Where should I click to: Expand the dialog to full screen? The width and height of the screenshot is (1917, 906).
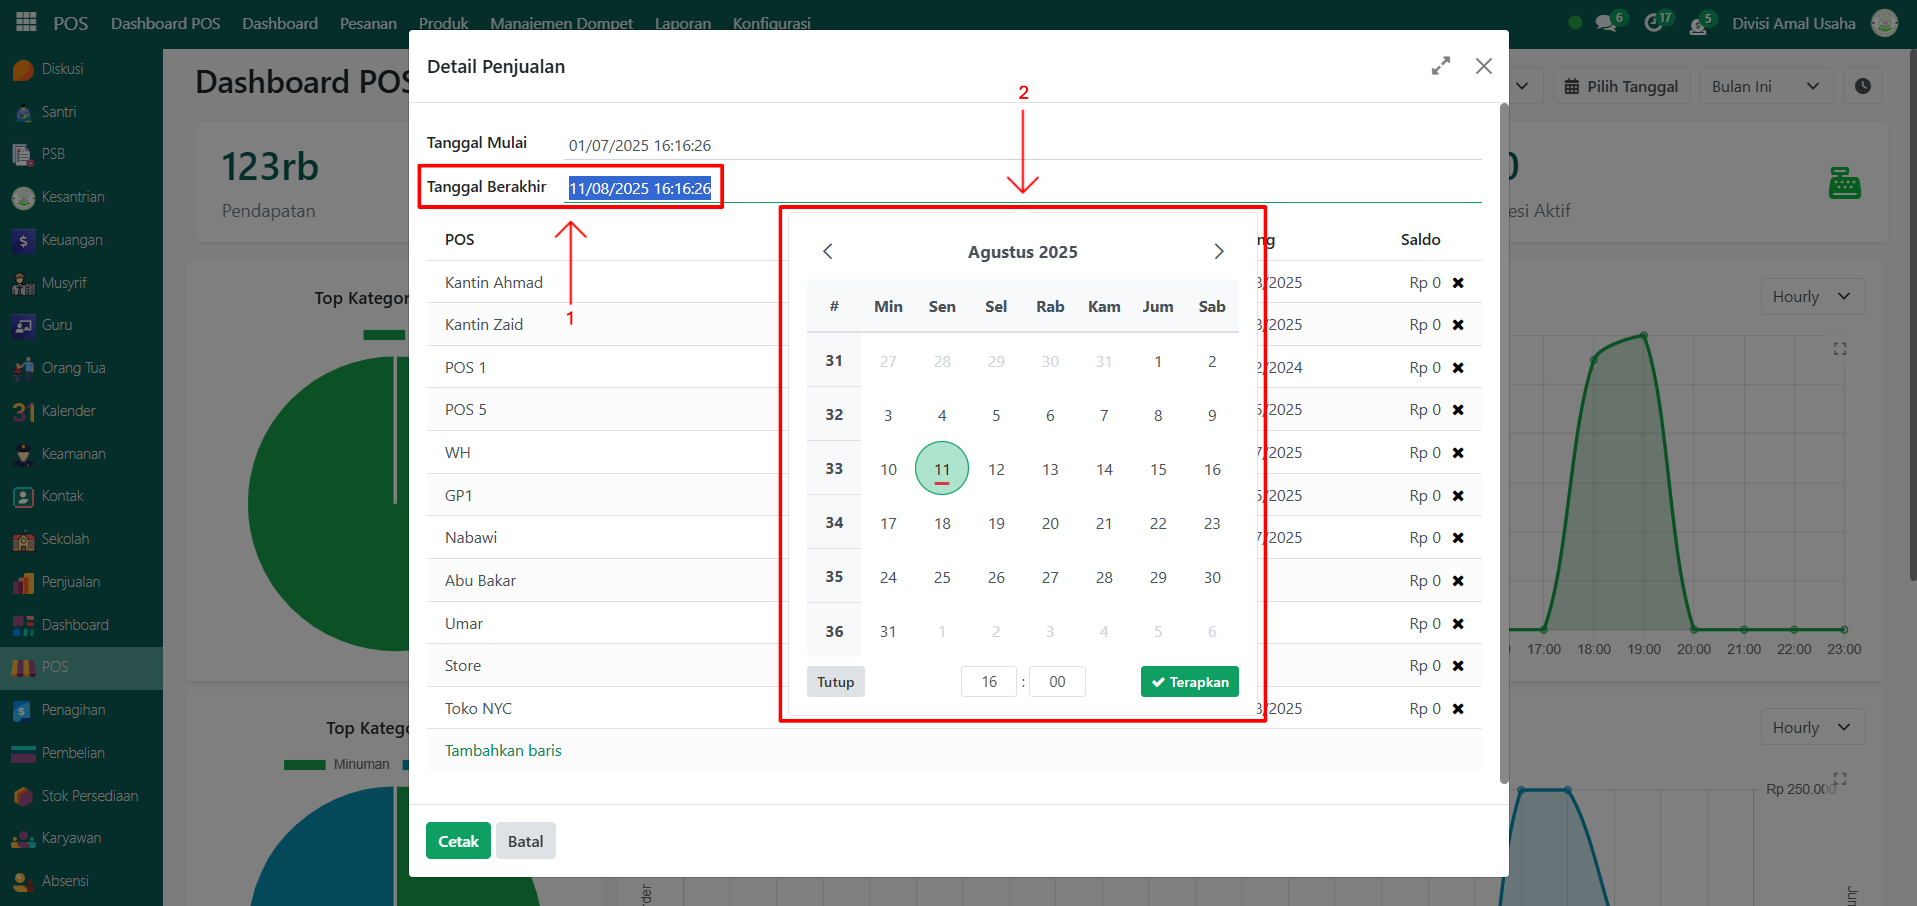click(x=1440, y=66)
